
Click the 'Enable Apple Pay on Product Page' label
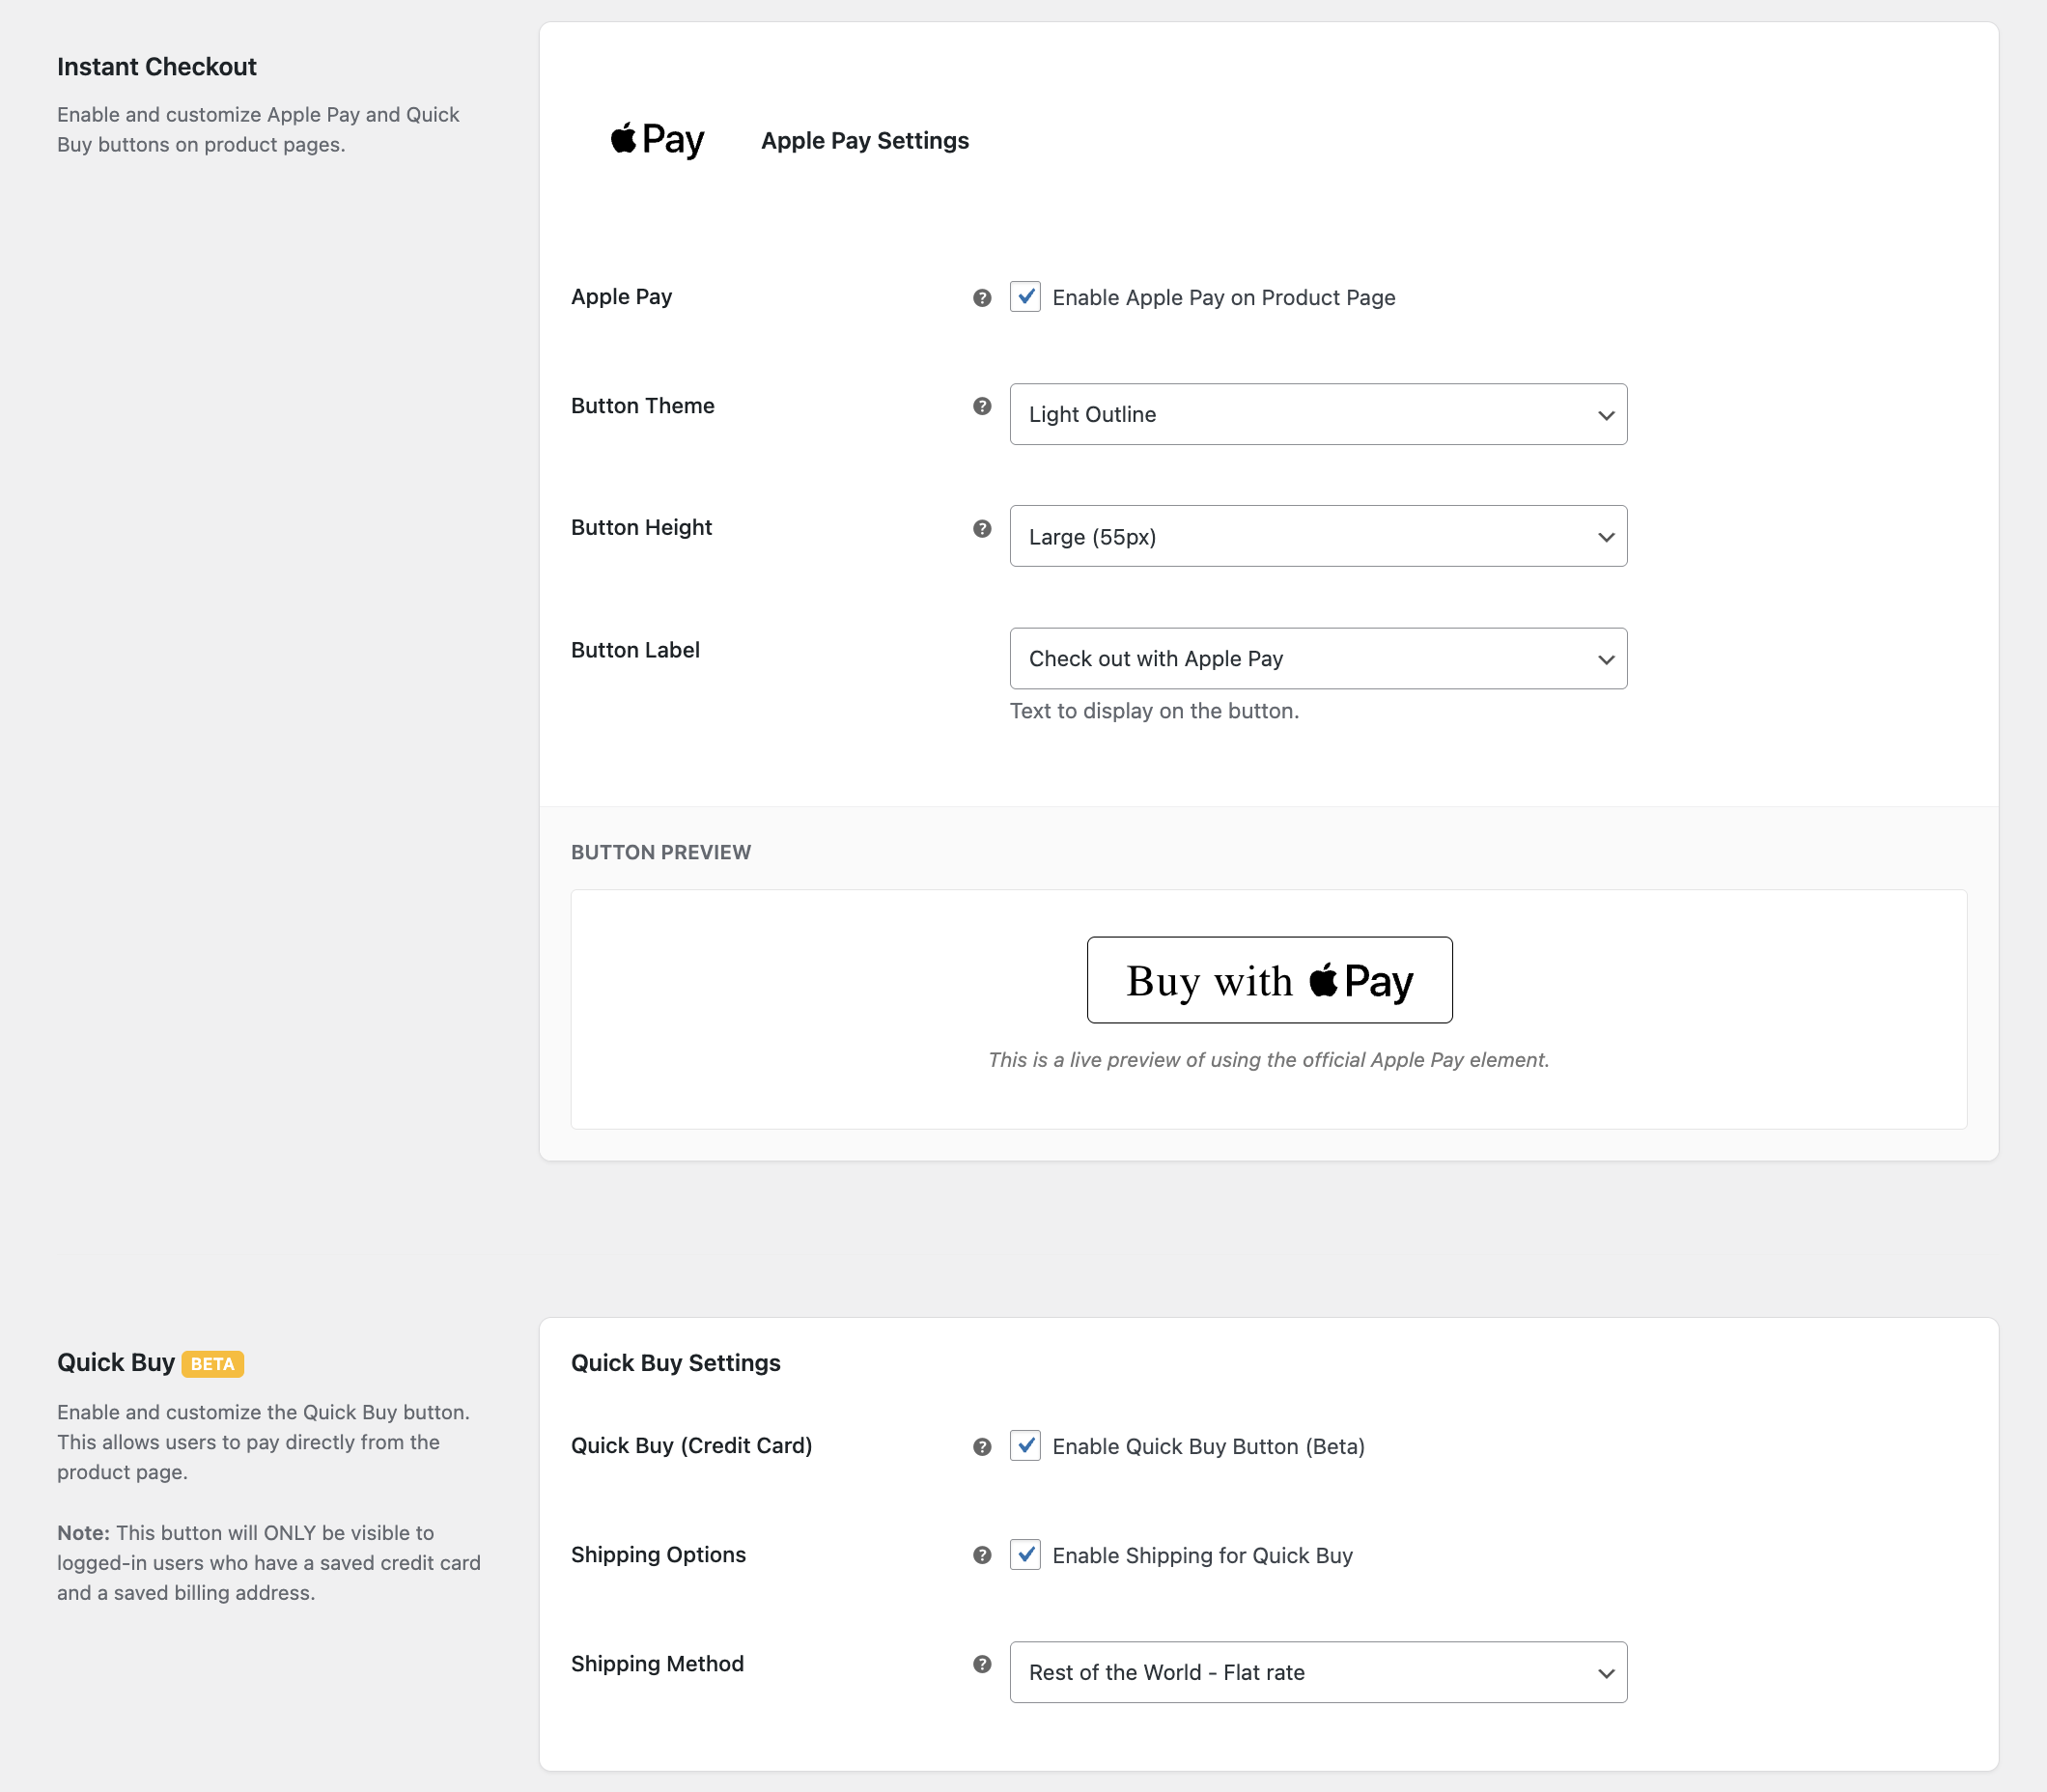point(1224,298)
